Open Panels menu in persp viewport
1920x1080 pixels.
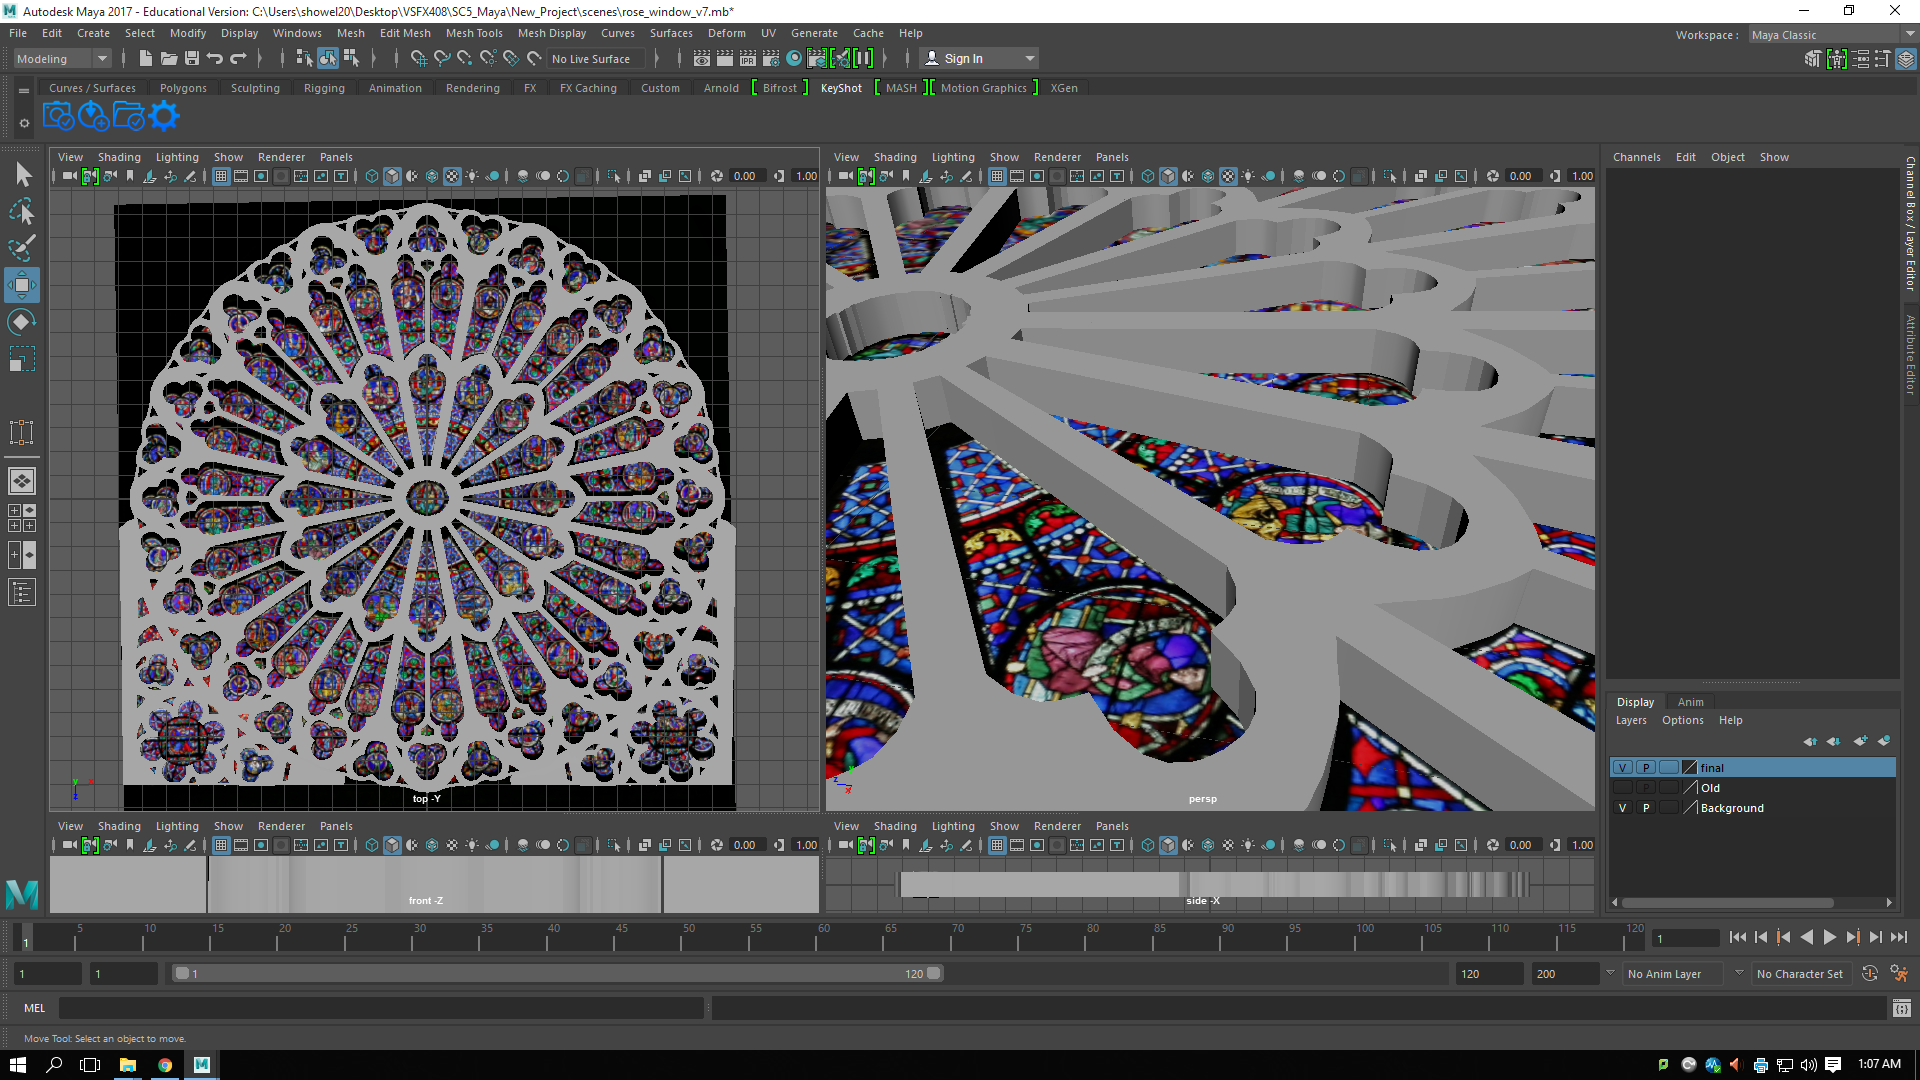coord(1112,157)
